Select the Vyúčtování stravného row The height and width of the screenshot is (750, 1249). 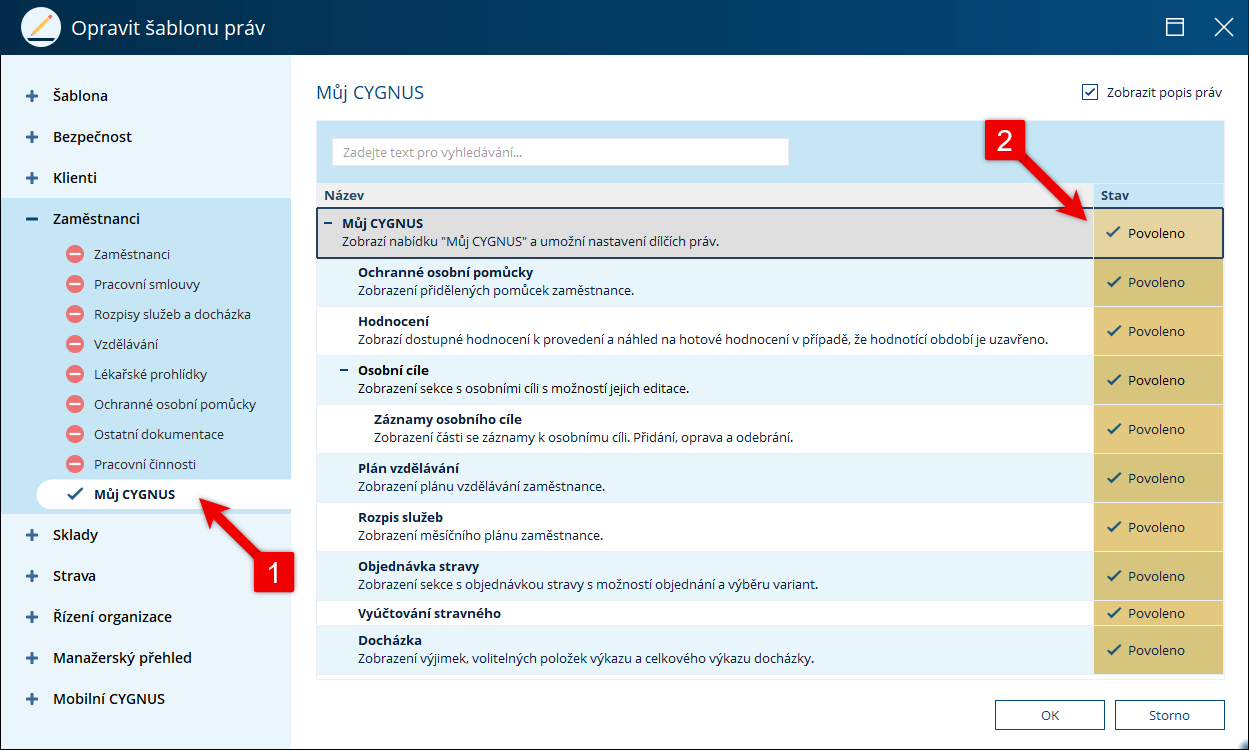pos(705,613)
